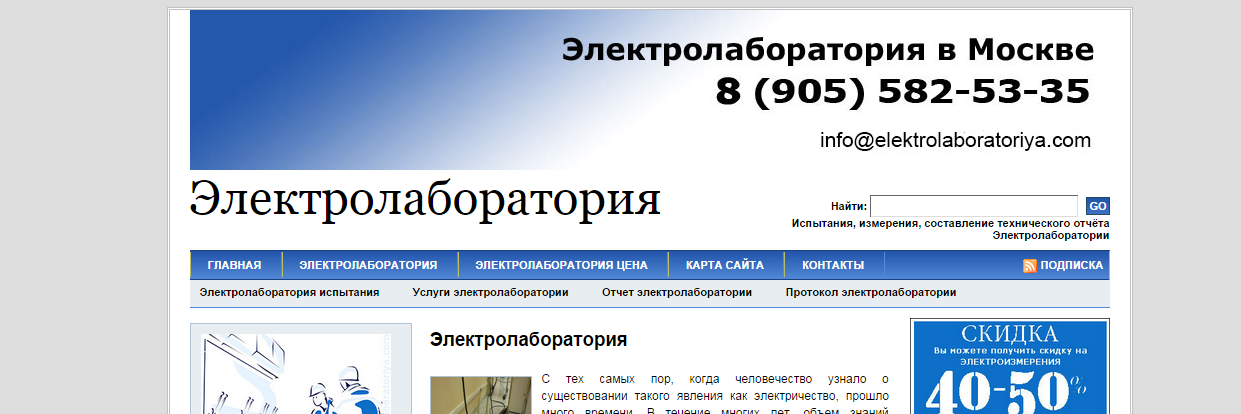Open Протокол электролаборатории submenu link
Image resolution: width=1241 pixels, height=414 pixels.
(871, 293)
